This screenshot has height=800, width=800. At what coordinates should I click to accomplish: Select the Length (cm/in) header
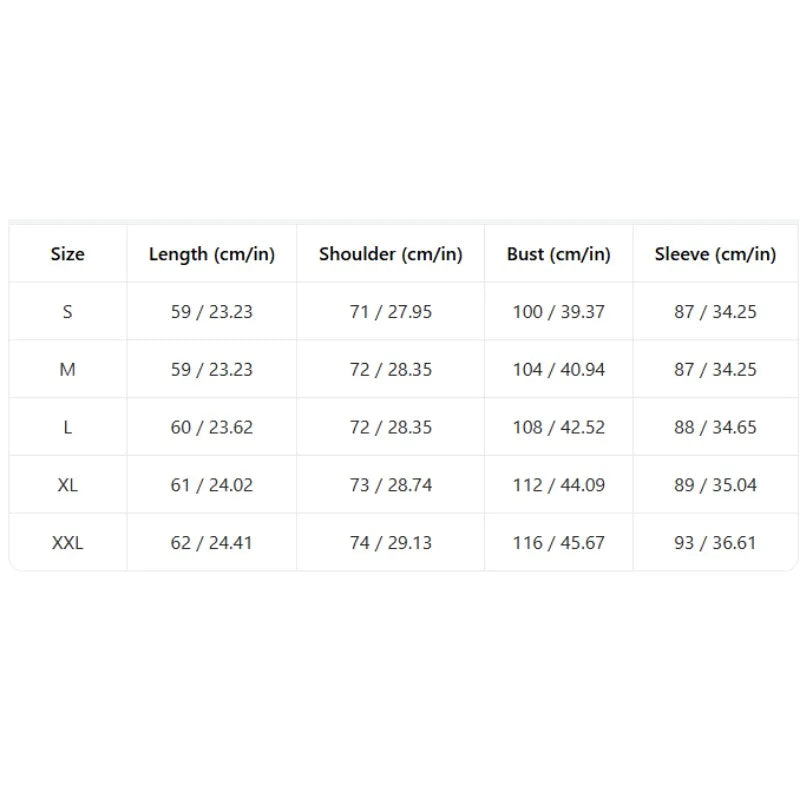[212, 254]
